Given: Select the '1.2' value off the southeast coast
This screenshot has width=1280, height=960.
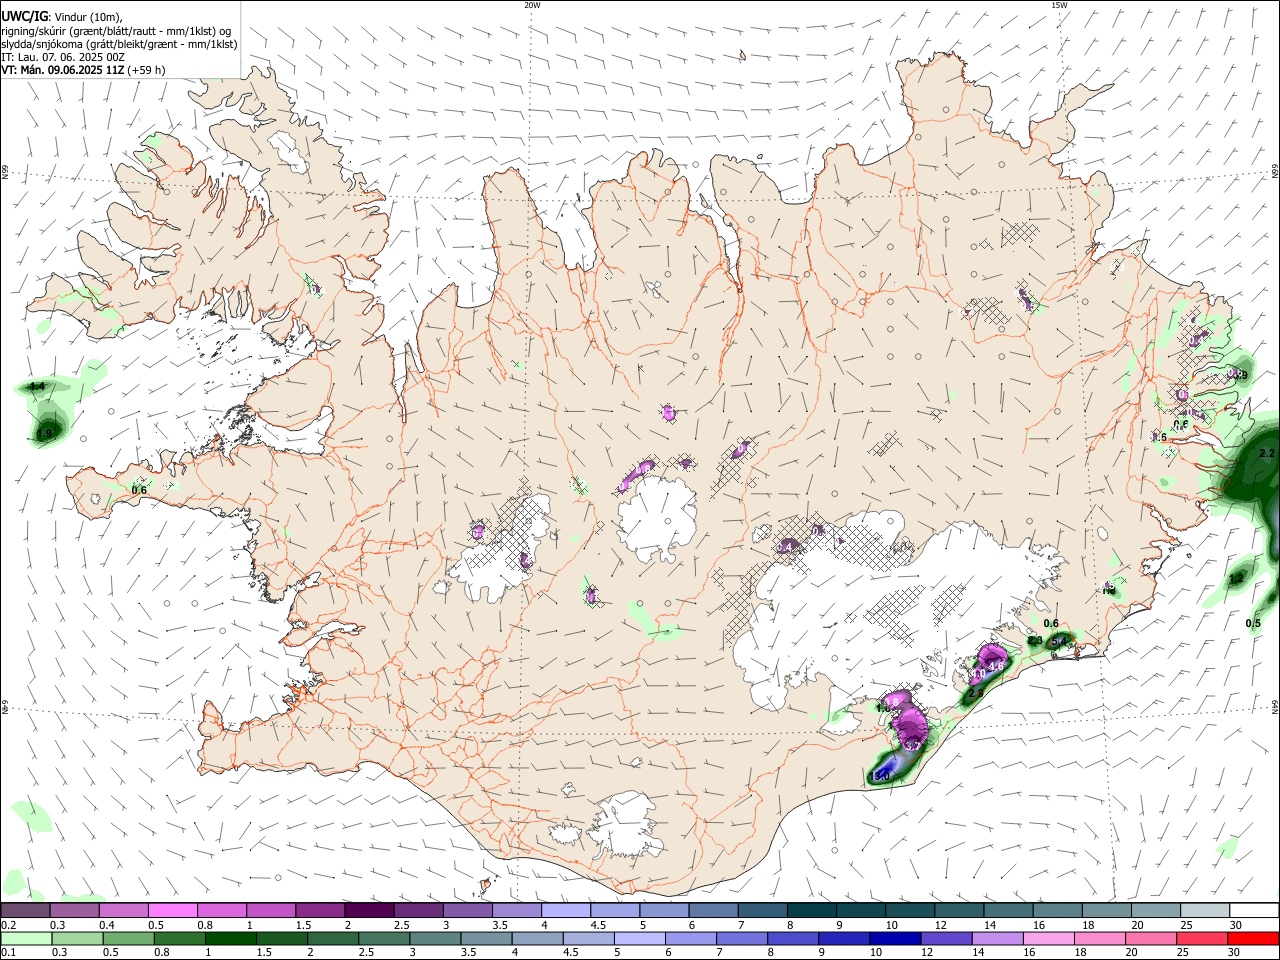Looking at the screenshot, I should coord(1236,579).
